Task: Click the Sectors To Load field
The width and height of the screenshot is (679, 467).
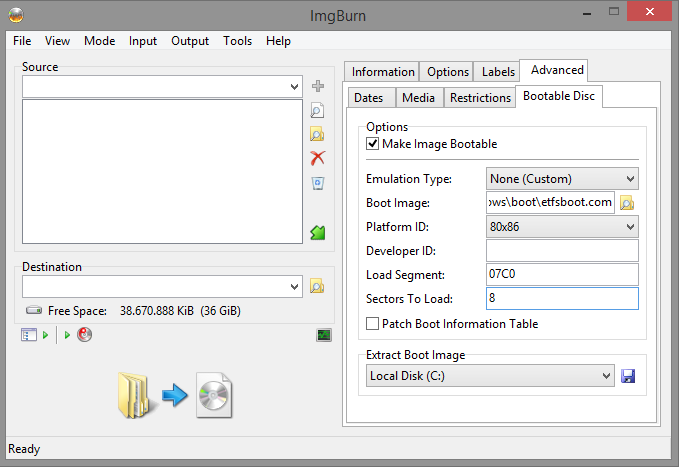Action: (x=562, y=298)
